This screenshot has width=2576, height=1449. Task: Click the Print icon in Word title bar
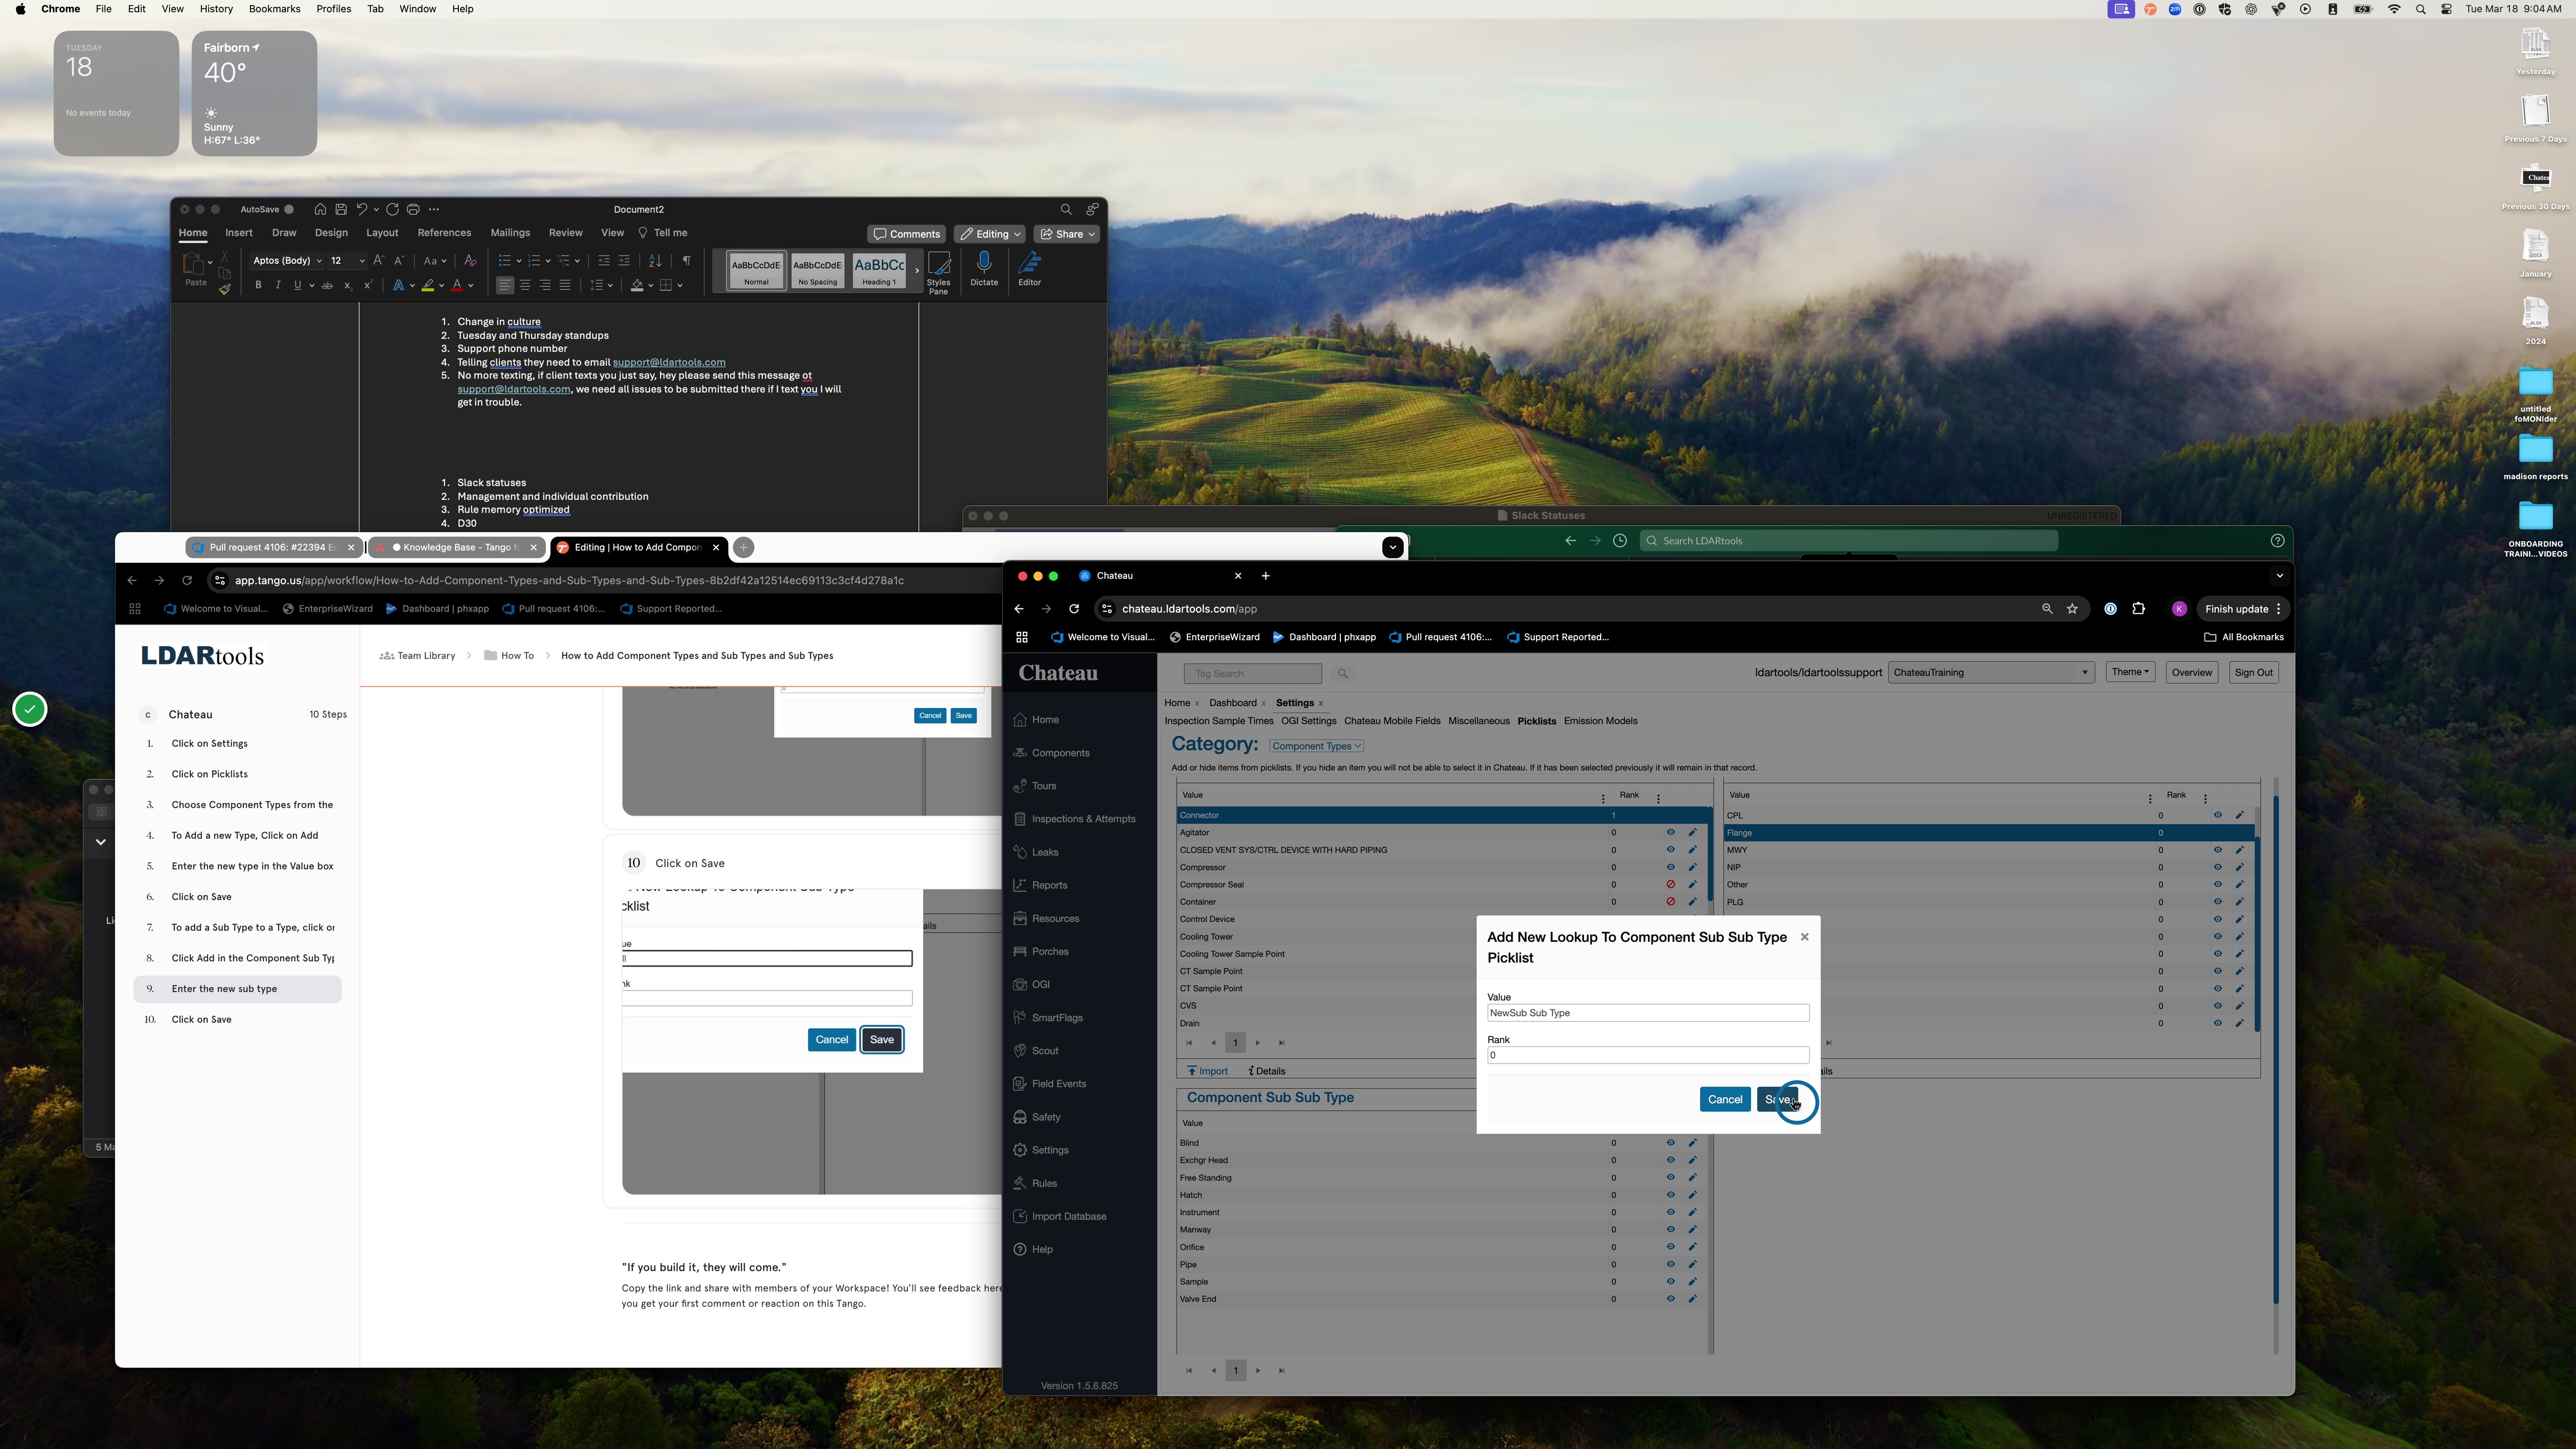[x=413, y=210]
